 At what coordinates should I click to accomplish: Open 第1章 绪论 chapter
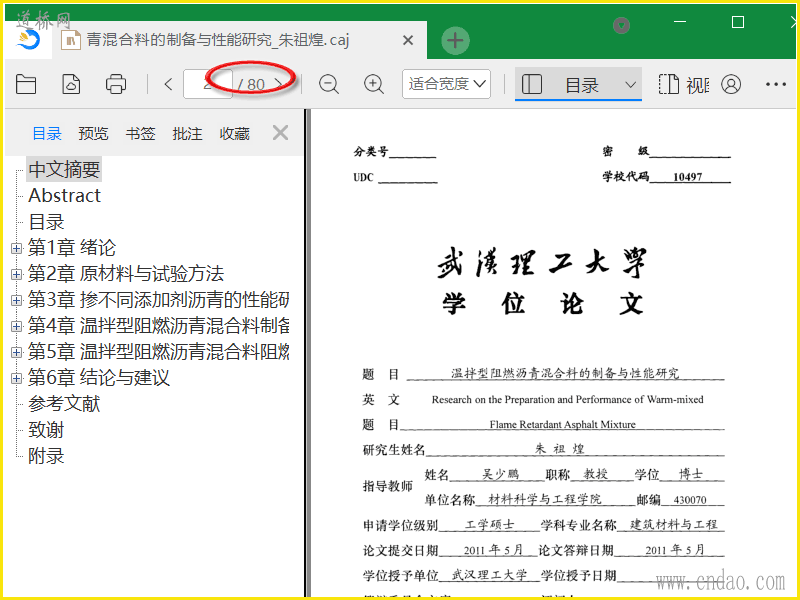[x=72, y=248]
